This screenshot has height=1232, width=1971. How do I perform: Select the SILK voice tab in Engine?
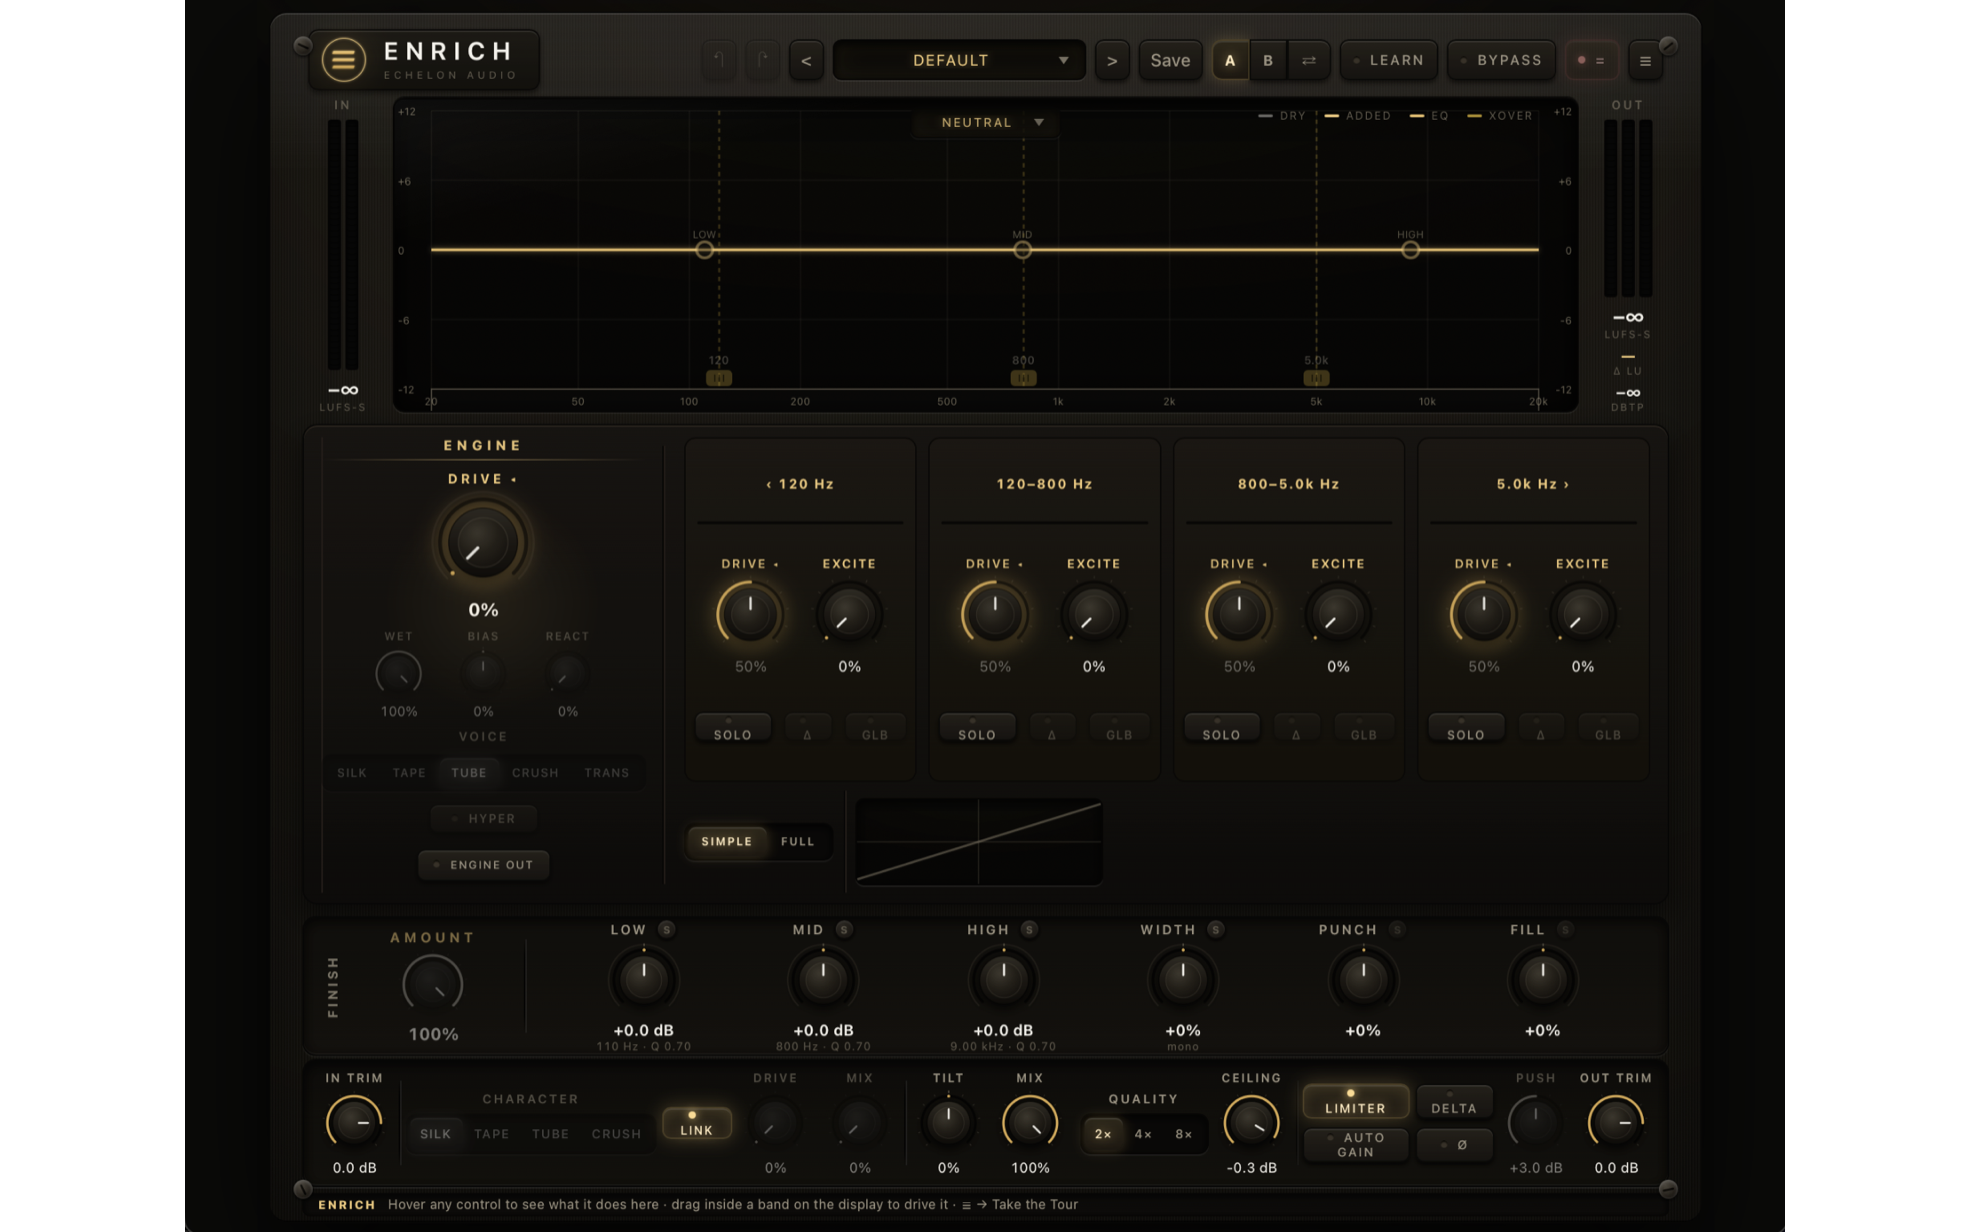pyautogui.click(x=352, y=773)
